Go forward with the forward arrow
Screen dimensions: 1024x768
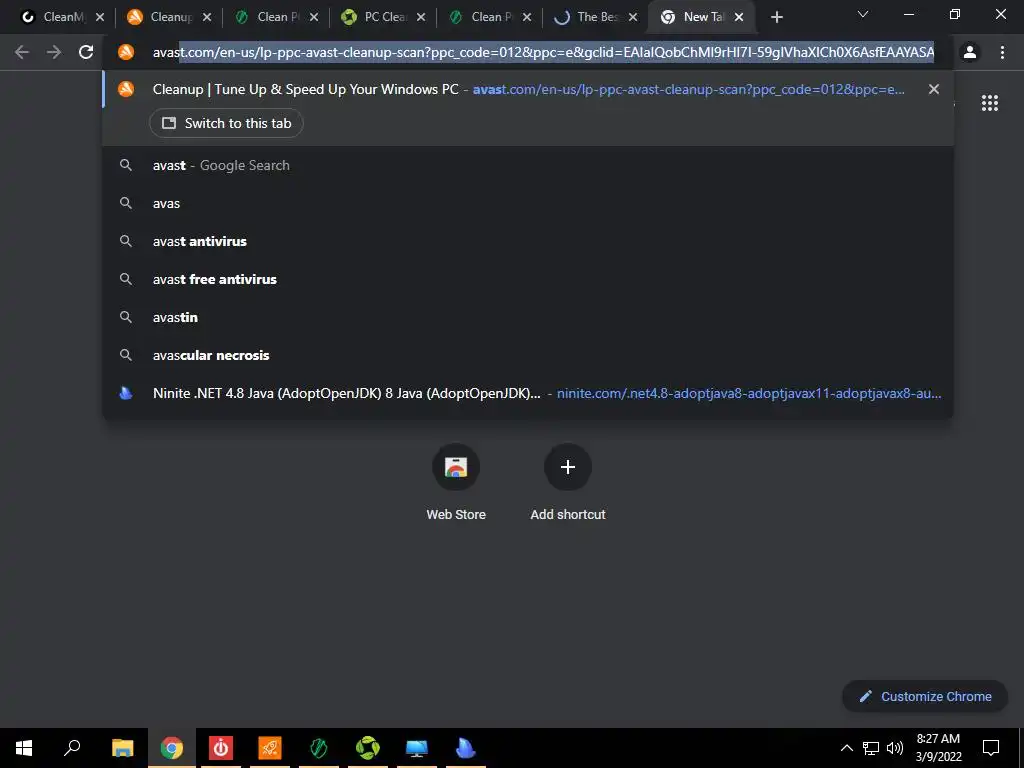(x=54, y=52)
